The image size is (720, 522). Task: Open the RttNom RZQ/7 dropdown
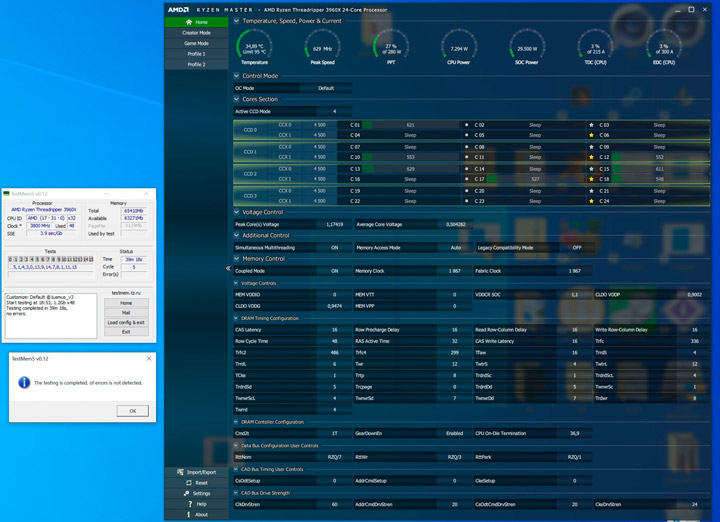coord(334,457)
